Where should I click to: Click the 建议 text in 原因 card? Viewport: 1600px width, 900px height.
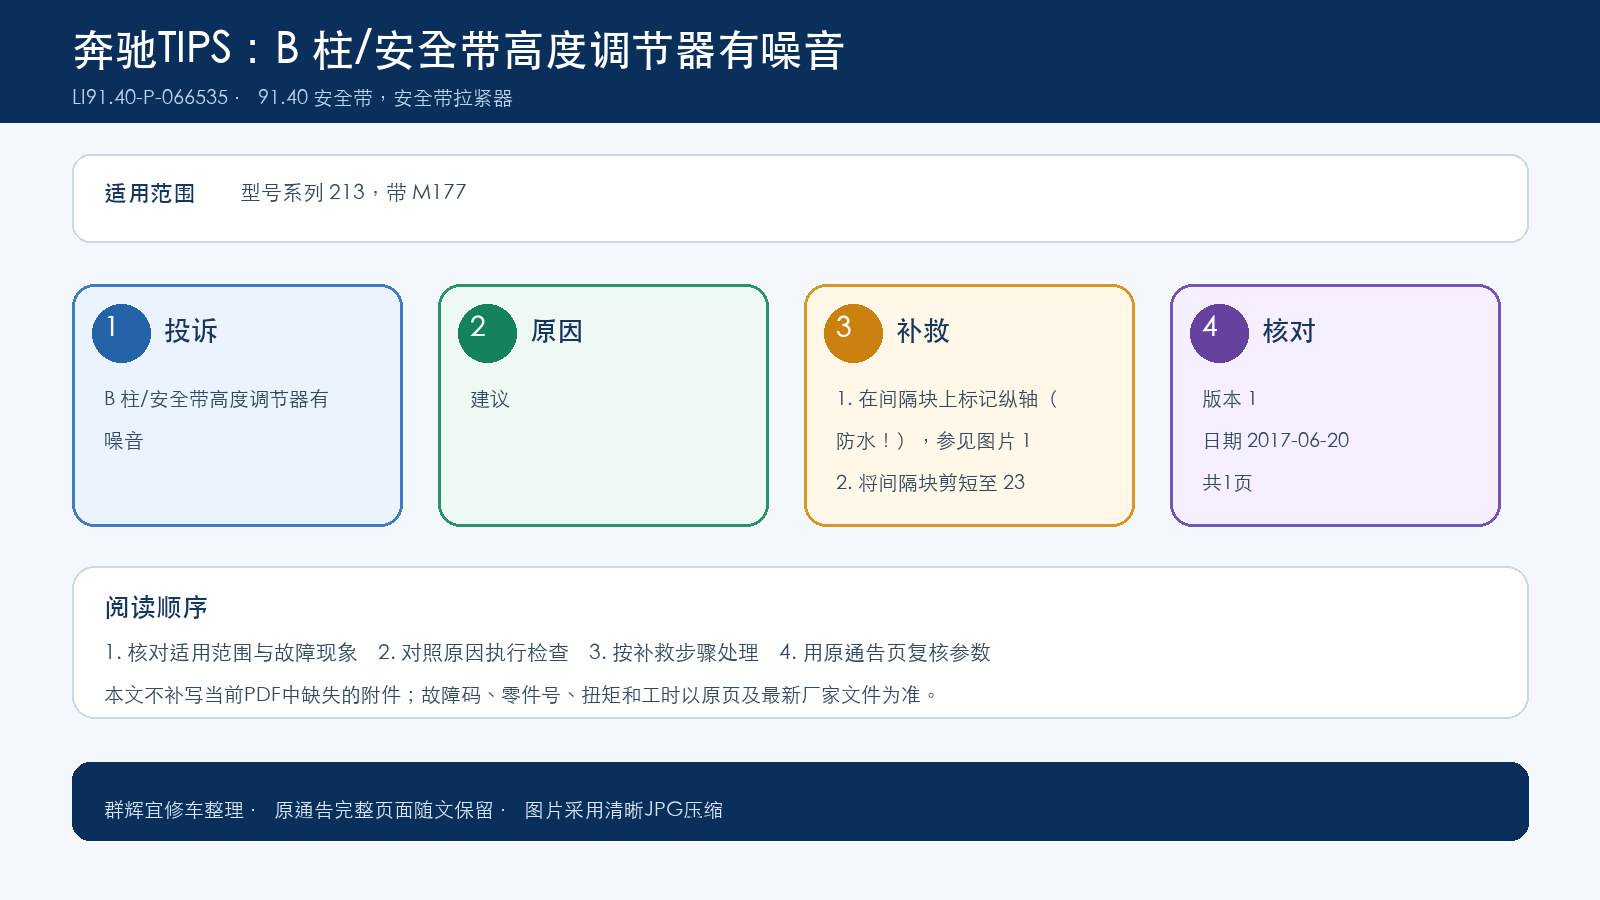click(490, 399)
